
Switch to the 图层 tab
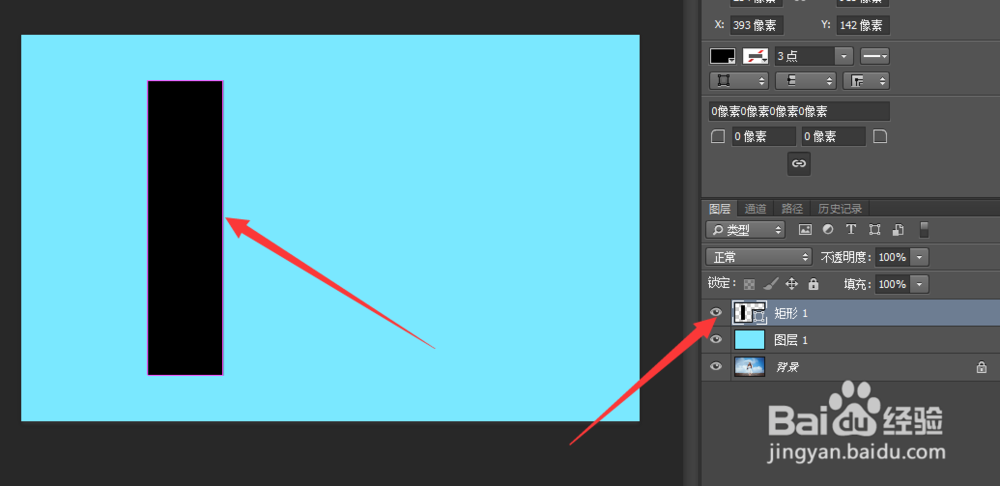720,209
